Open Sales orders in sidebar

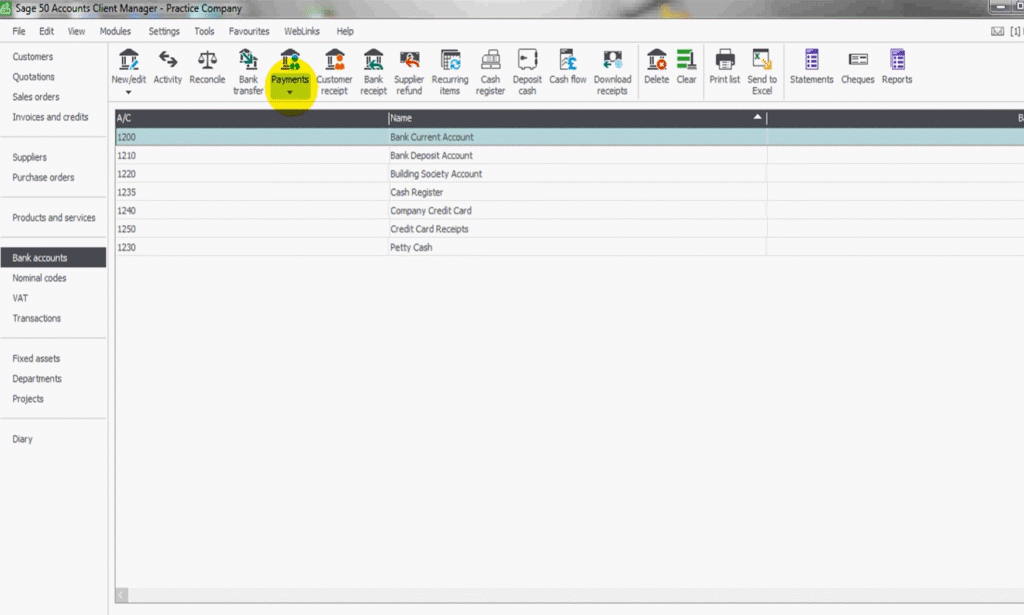point(36,97)
